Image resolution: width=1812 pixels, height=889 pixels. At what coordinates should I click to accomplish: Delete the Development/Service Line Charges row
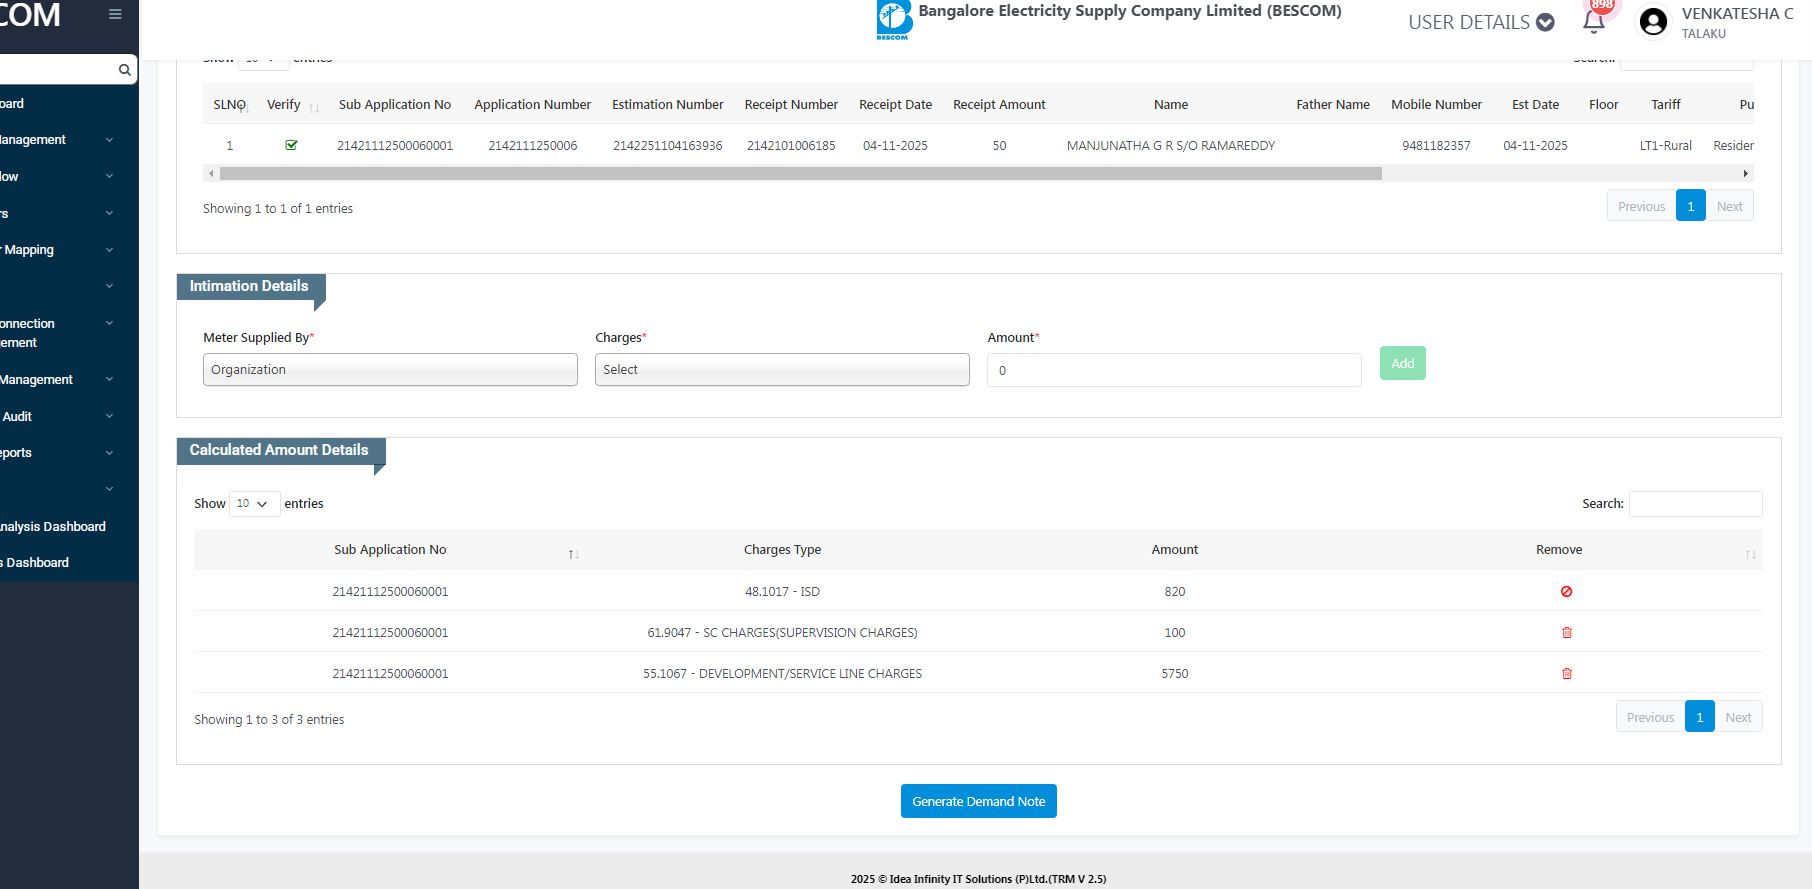1566,674
